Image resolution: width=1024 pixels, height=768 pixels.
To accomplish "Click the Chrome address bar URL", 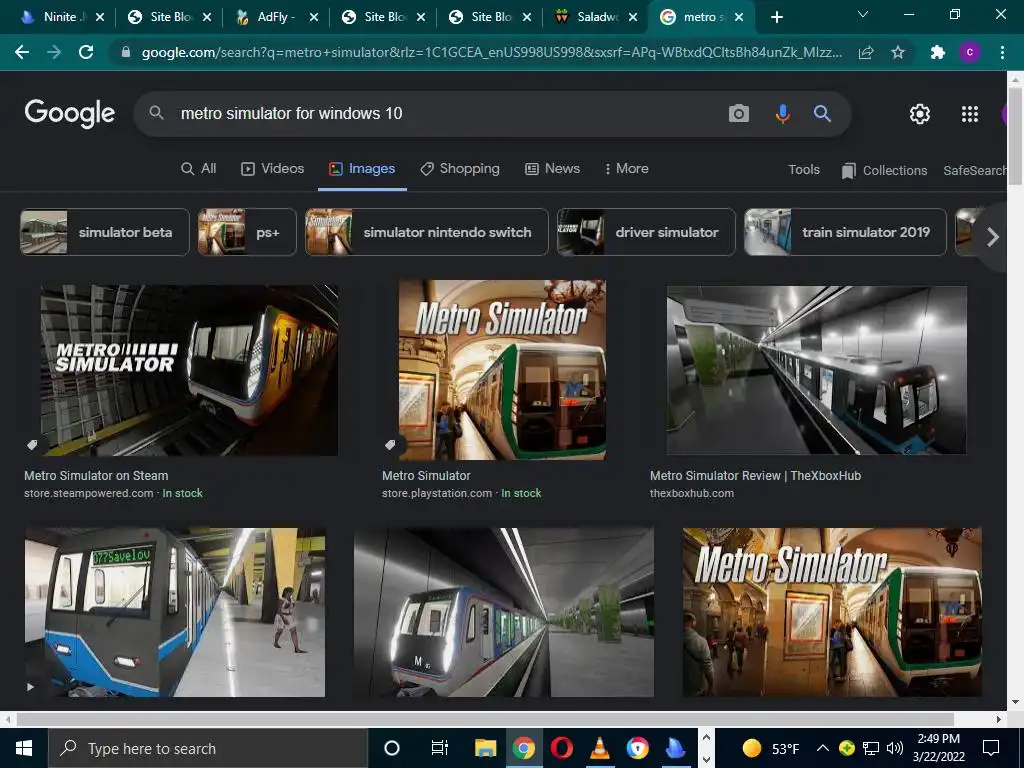I will (490, 52).
